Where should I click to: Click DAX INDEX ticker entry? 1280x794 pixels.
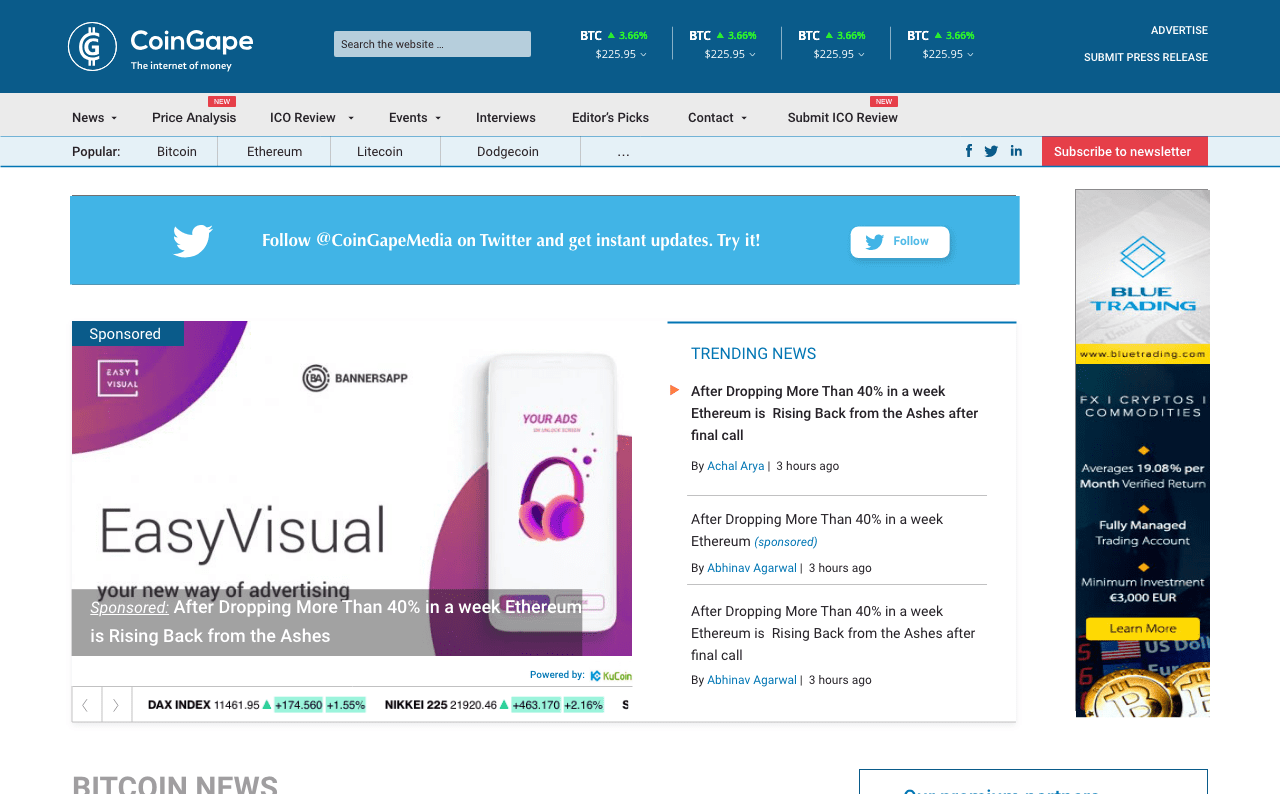tap(257, 705)
